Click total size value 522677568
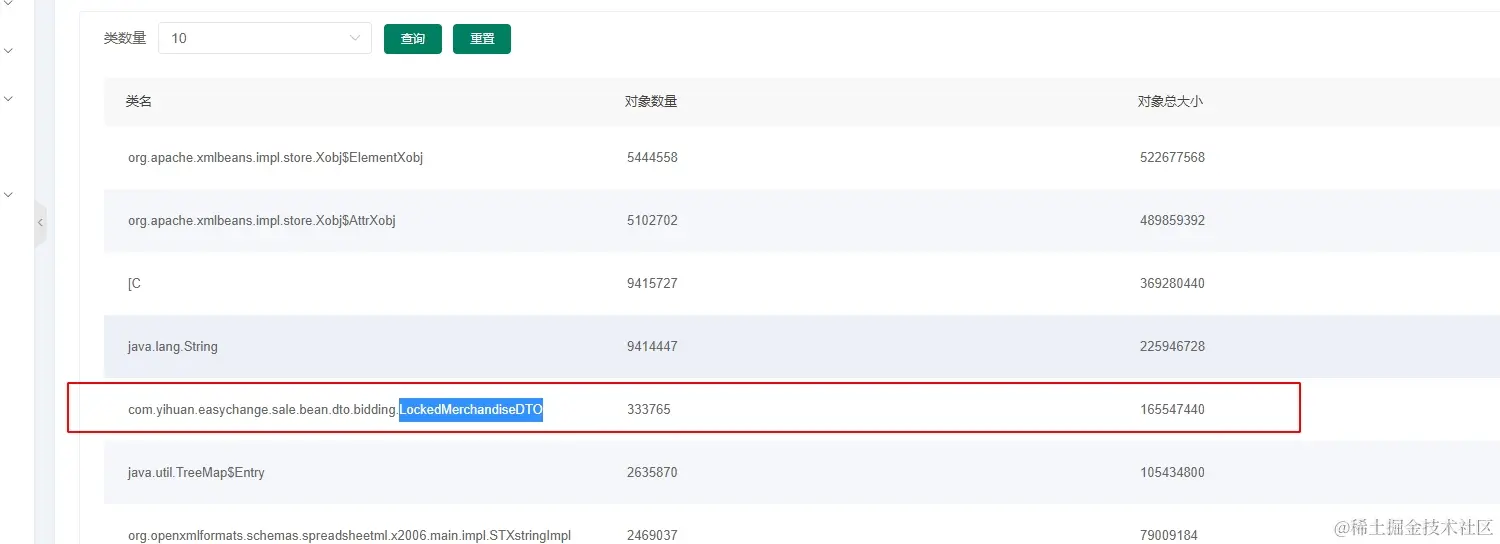 tap(1172, 158)
